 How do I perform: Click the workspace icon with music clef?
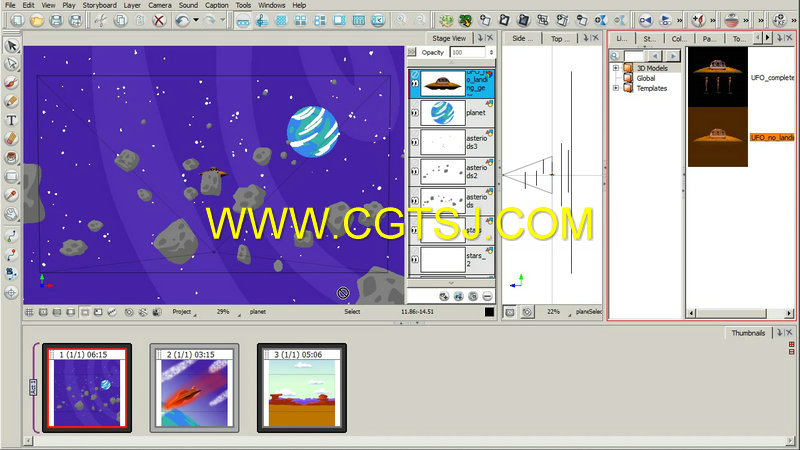pyautogui.click(x=262, y=20)
